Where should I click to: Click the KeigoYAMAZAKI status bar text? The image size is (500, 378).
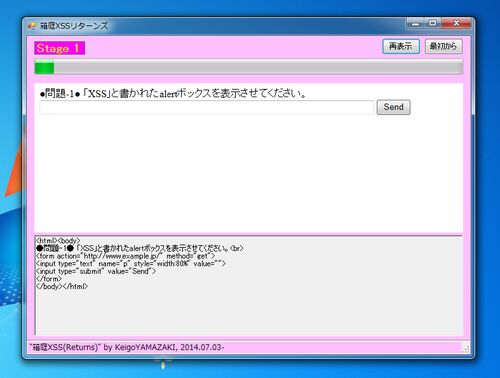click(127, 347)
